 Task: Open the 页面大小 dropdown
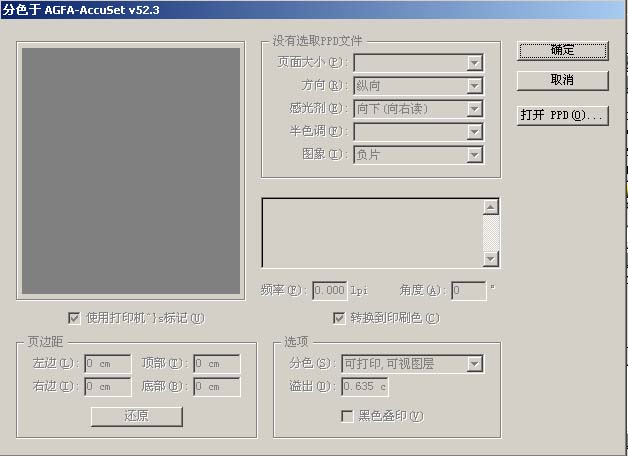tap(418, 63)
